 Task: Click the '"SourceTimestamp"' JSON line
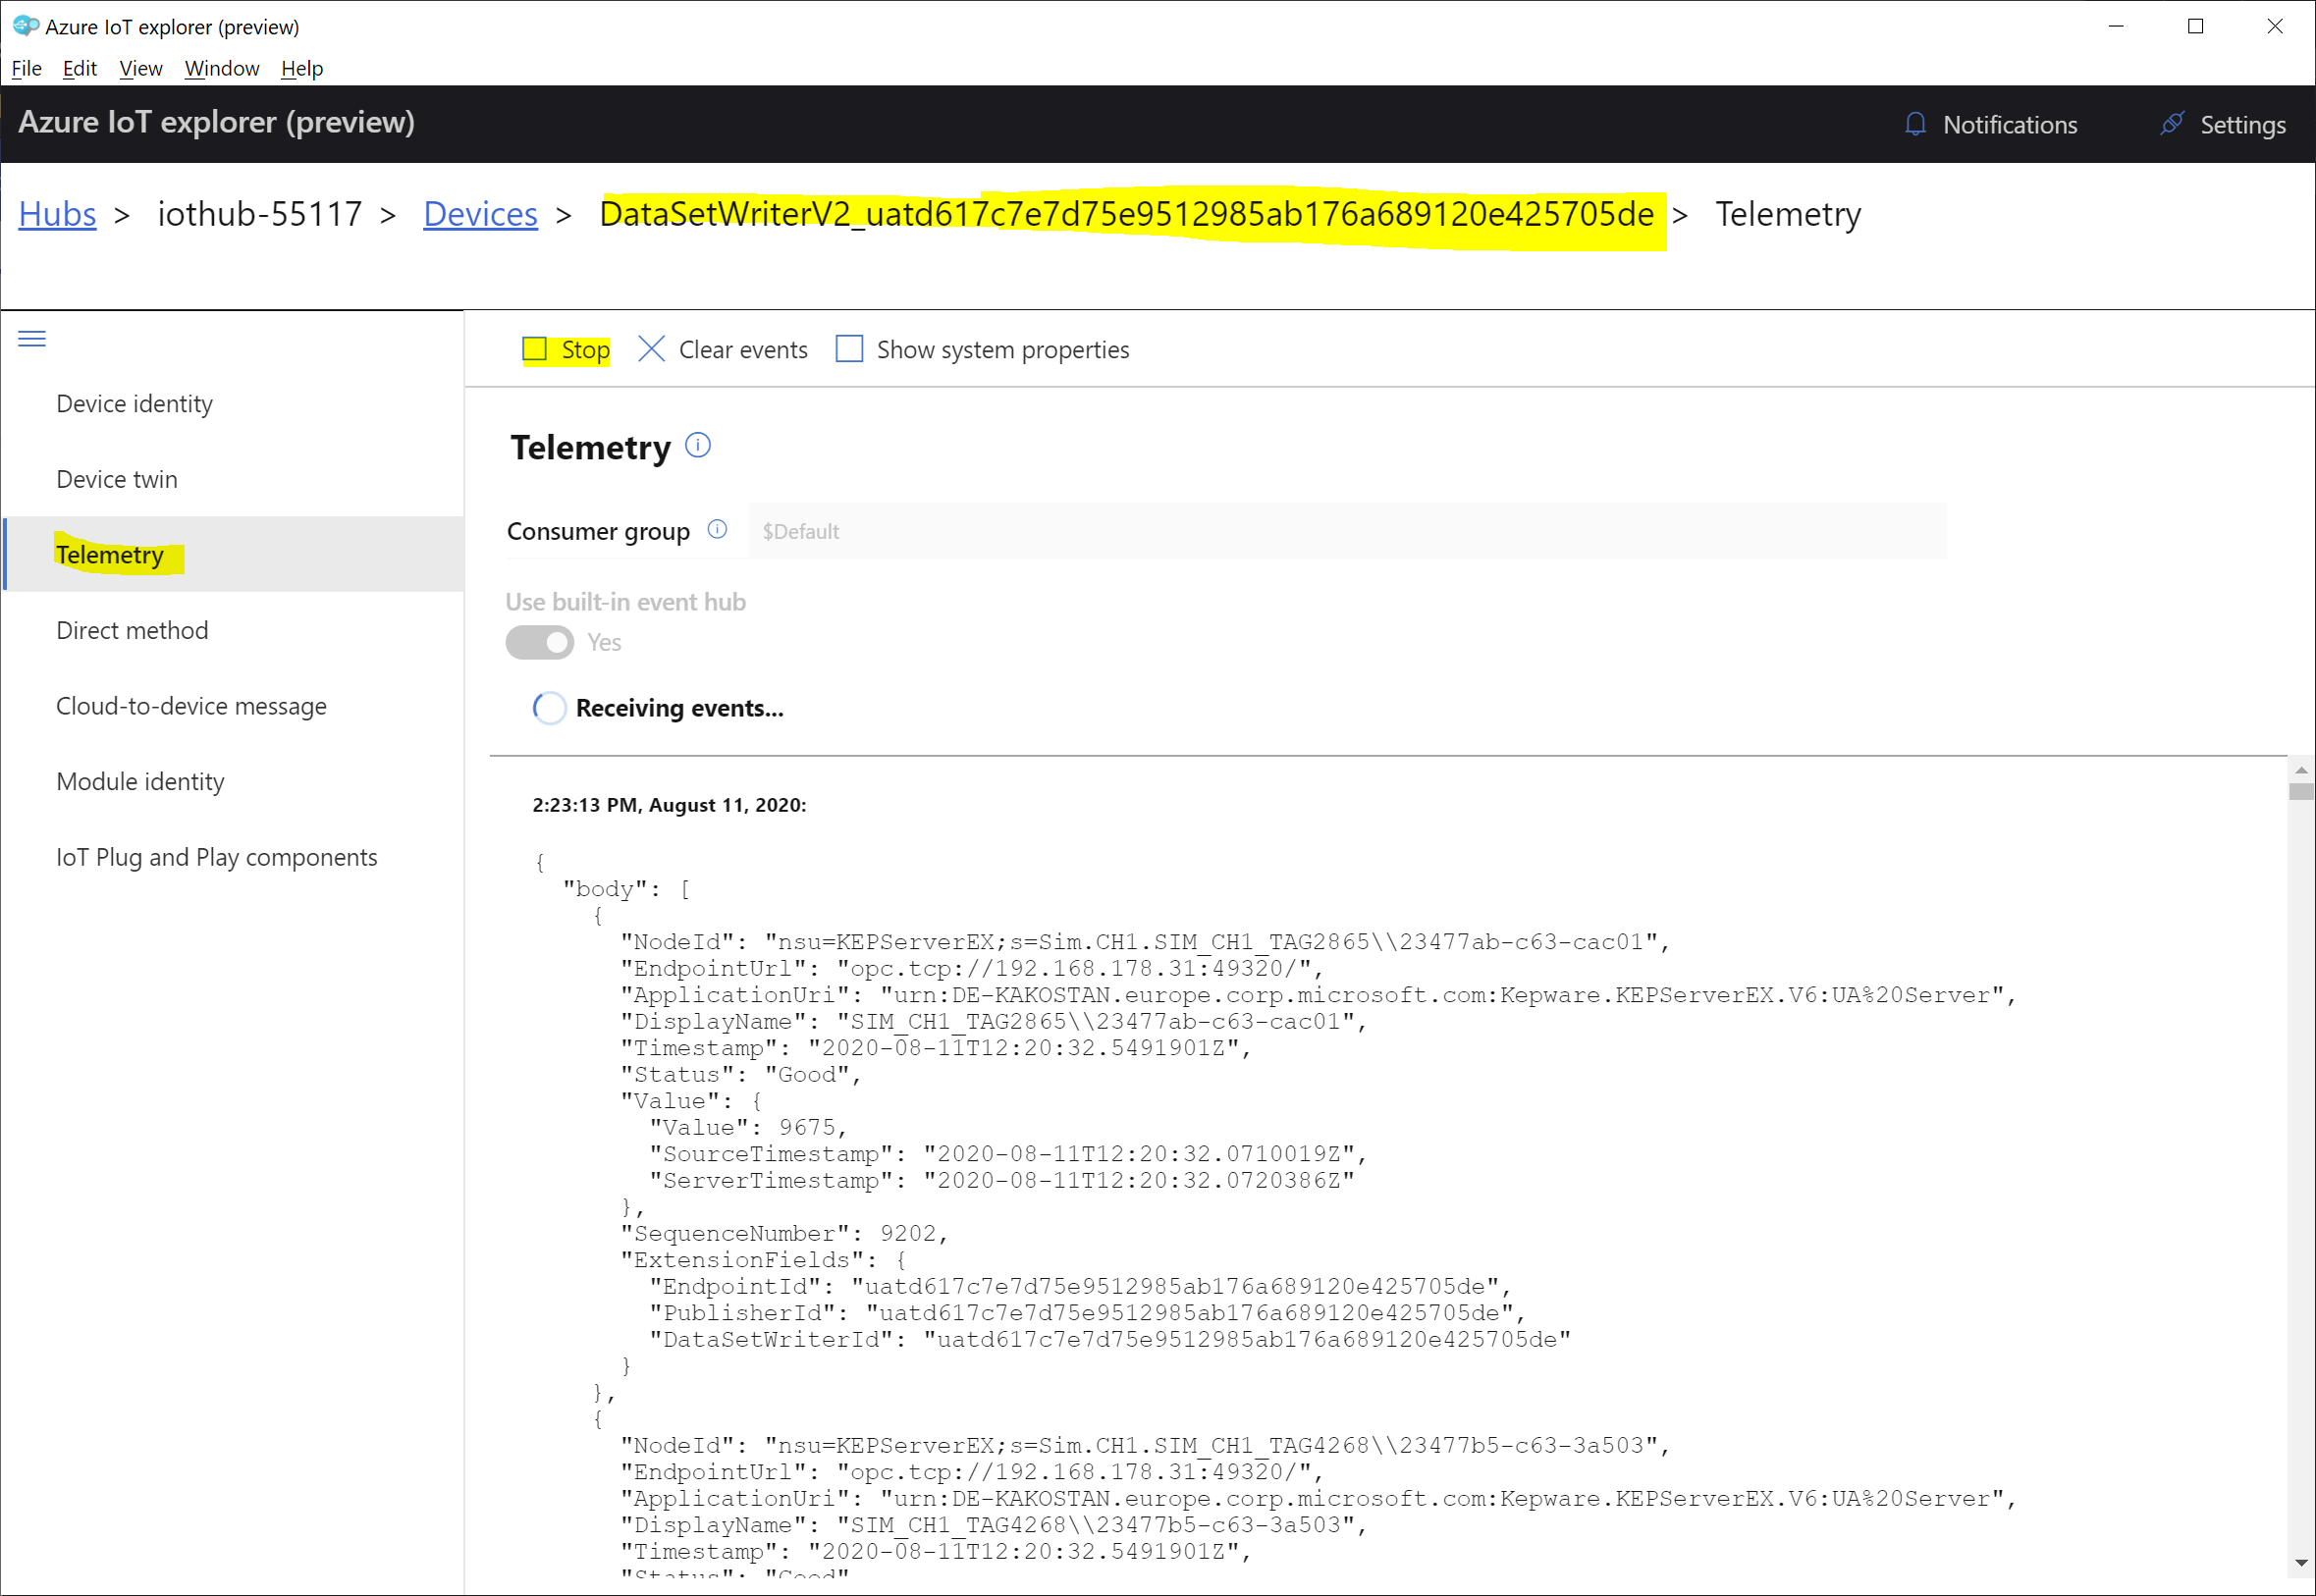[1008, 1154]
